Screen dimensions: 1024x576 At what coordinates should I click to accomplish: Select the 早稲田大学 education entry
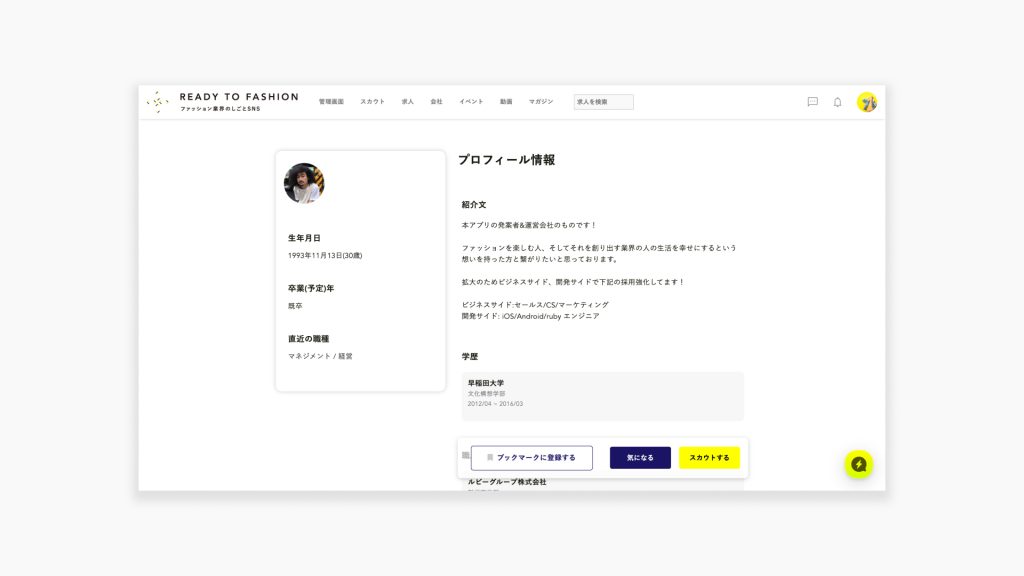(x=602, y=393)
